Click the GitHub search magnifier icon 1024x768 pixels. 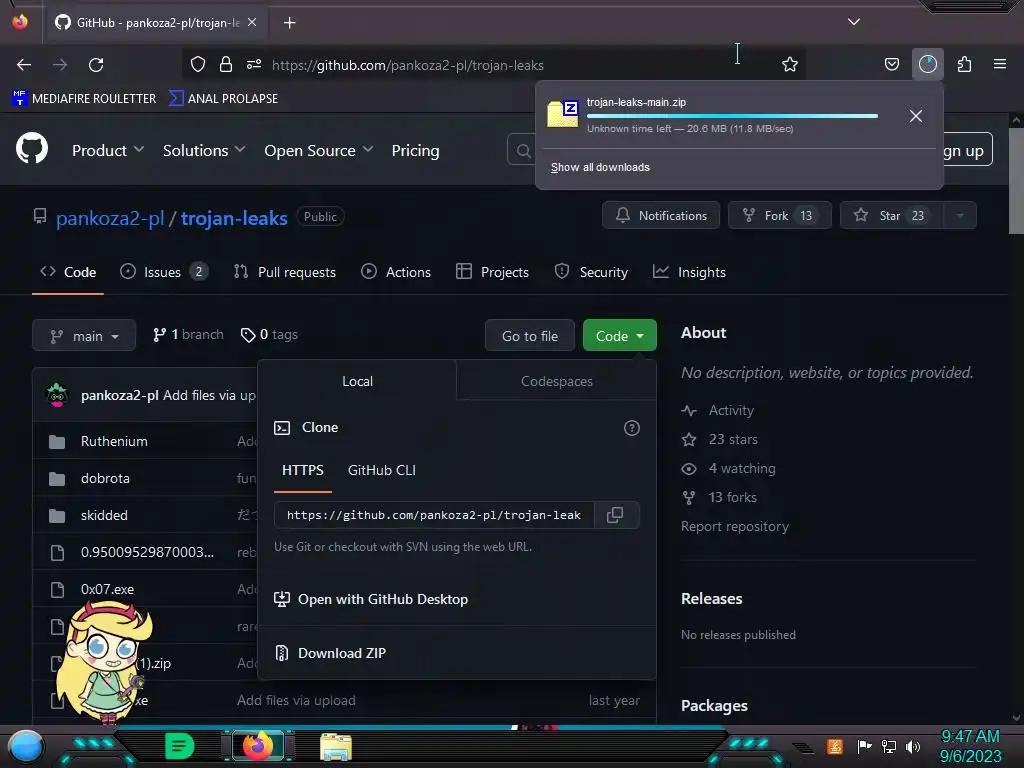pos(523,151)
